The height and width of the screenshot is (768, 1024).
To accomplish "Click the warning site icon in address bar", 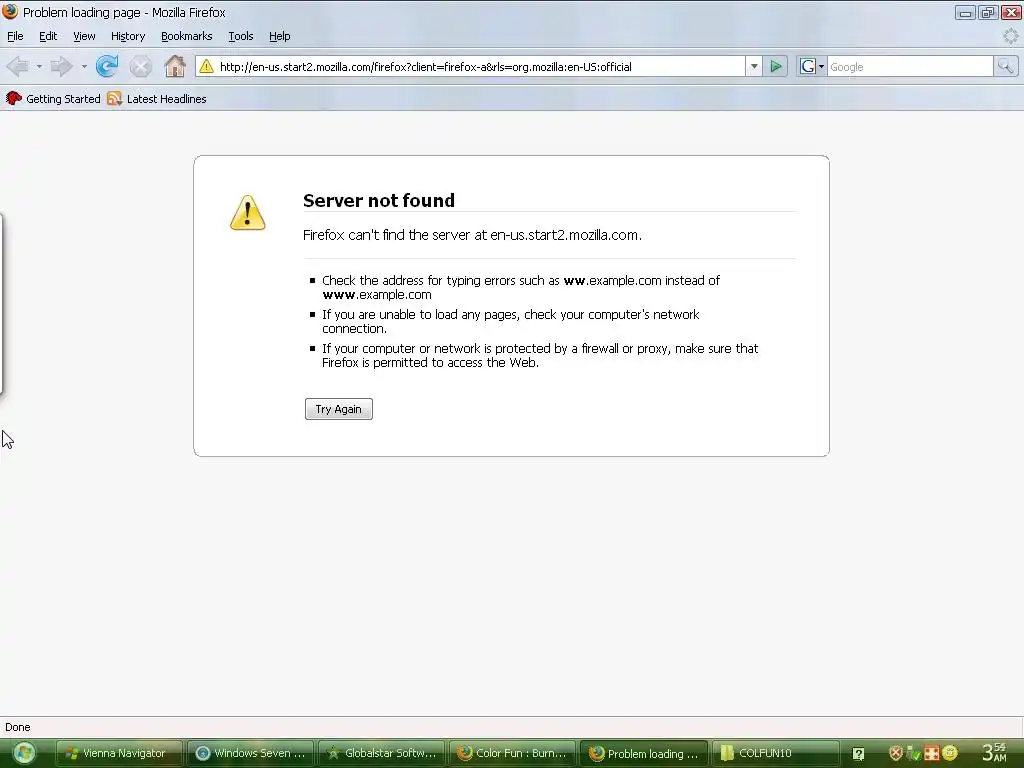I will click(206, 66).
